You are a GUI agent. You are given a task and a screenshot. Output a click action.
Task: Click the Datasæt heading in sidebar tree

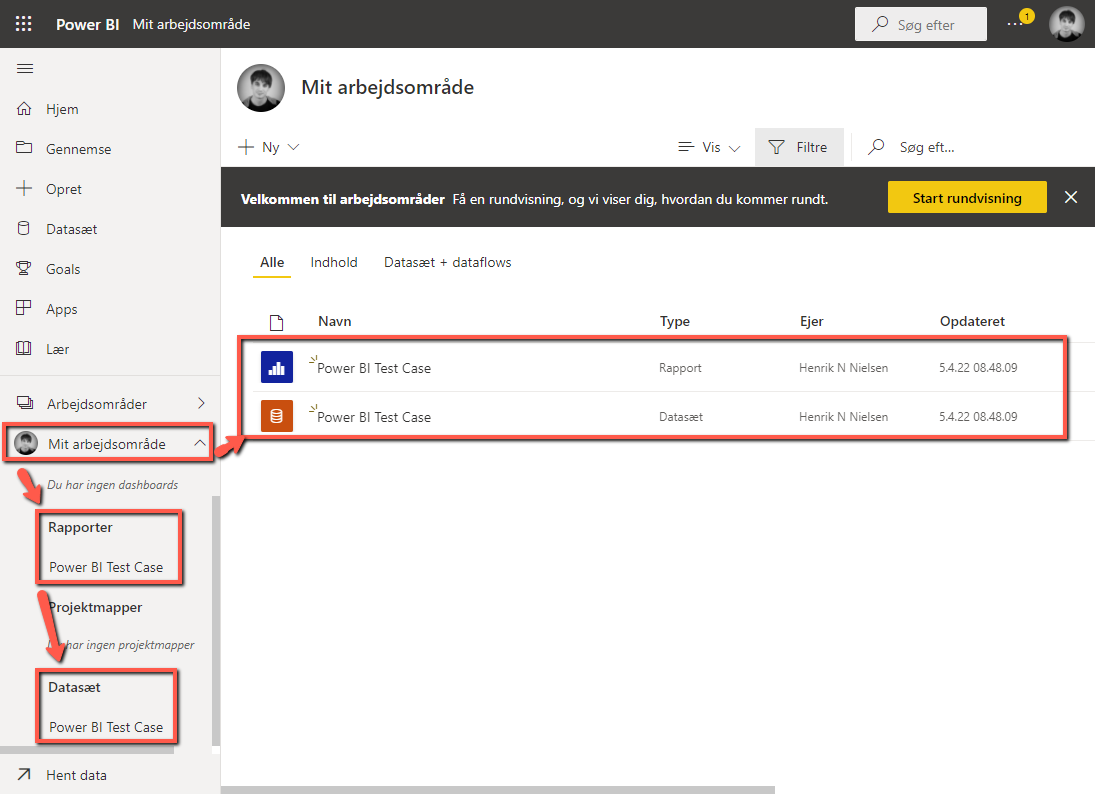click(x=74, y=687)
